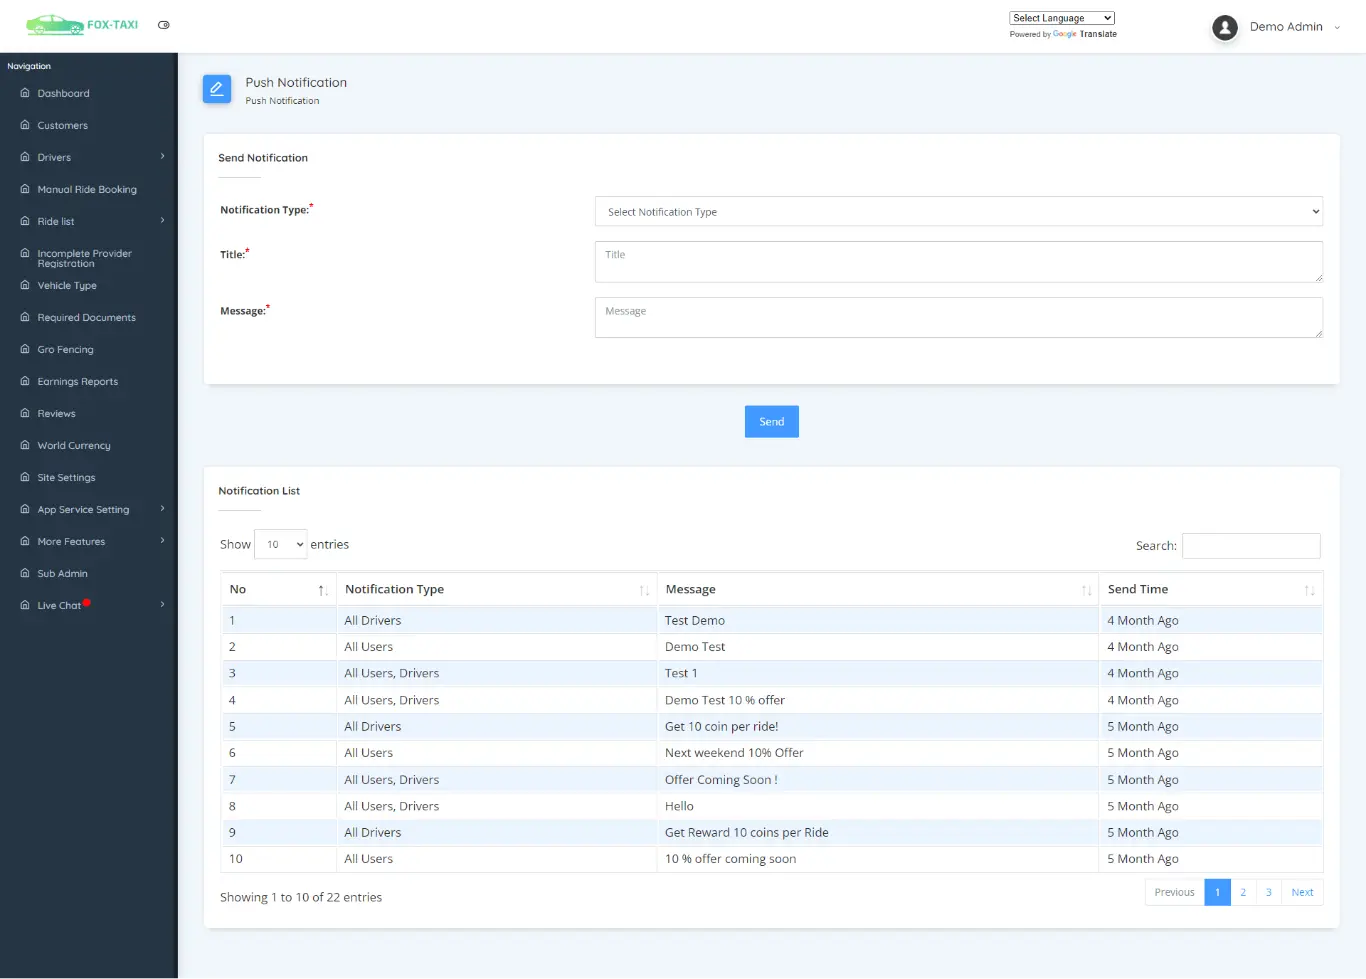Click the Live Chat sidebar icon
Screen dimensions: 1366x979
point(25,605)
